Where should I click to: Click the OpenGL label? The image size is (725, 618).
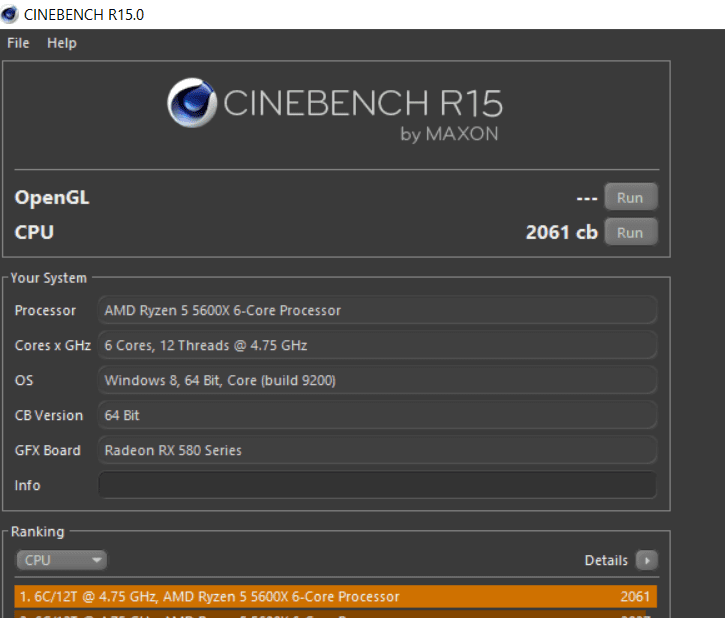tap(52, 198)
